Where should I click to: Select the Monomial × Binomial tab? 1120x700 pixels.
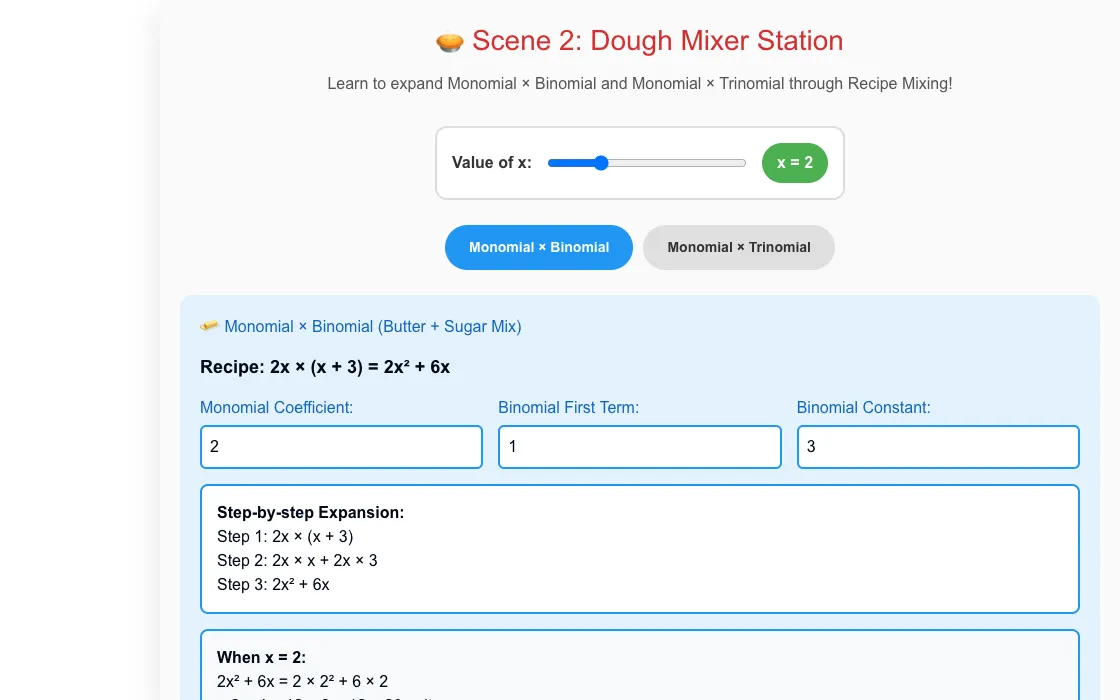pos(539,247)
